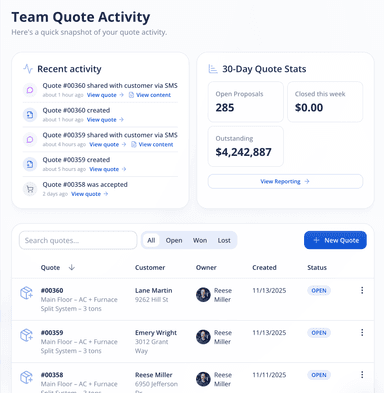Open View quote link for #00359 created
Image resolution: width=384 pixels, height=393 pixels.
pos(108,169)
